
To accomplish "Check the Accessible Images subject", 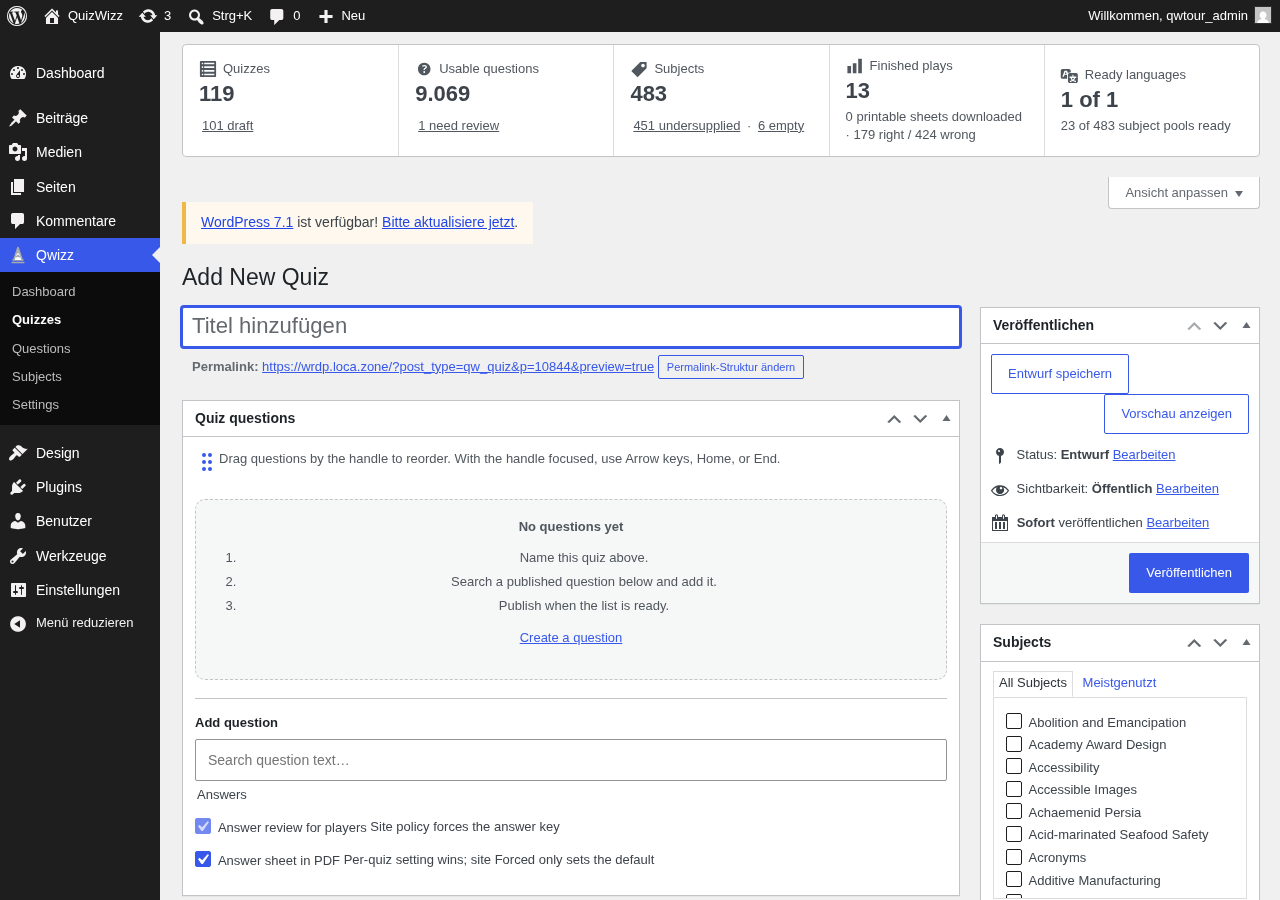I will click(x=1014, y=789).
